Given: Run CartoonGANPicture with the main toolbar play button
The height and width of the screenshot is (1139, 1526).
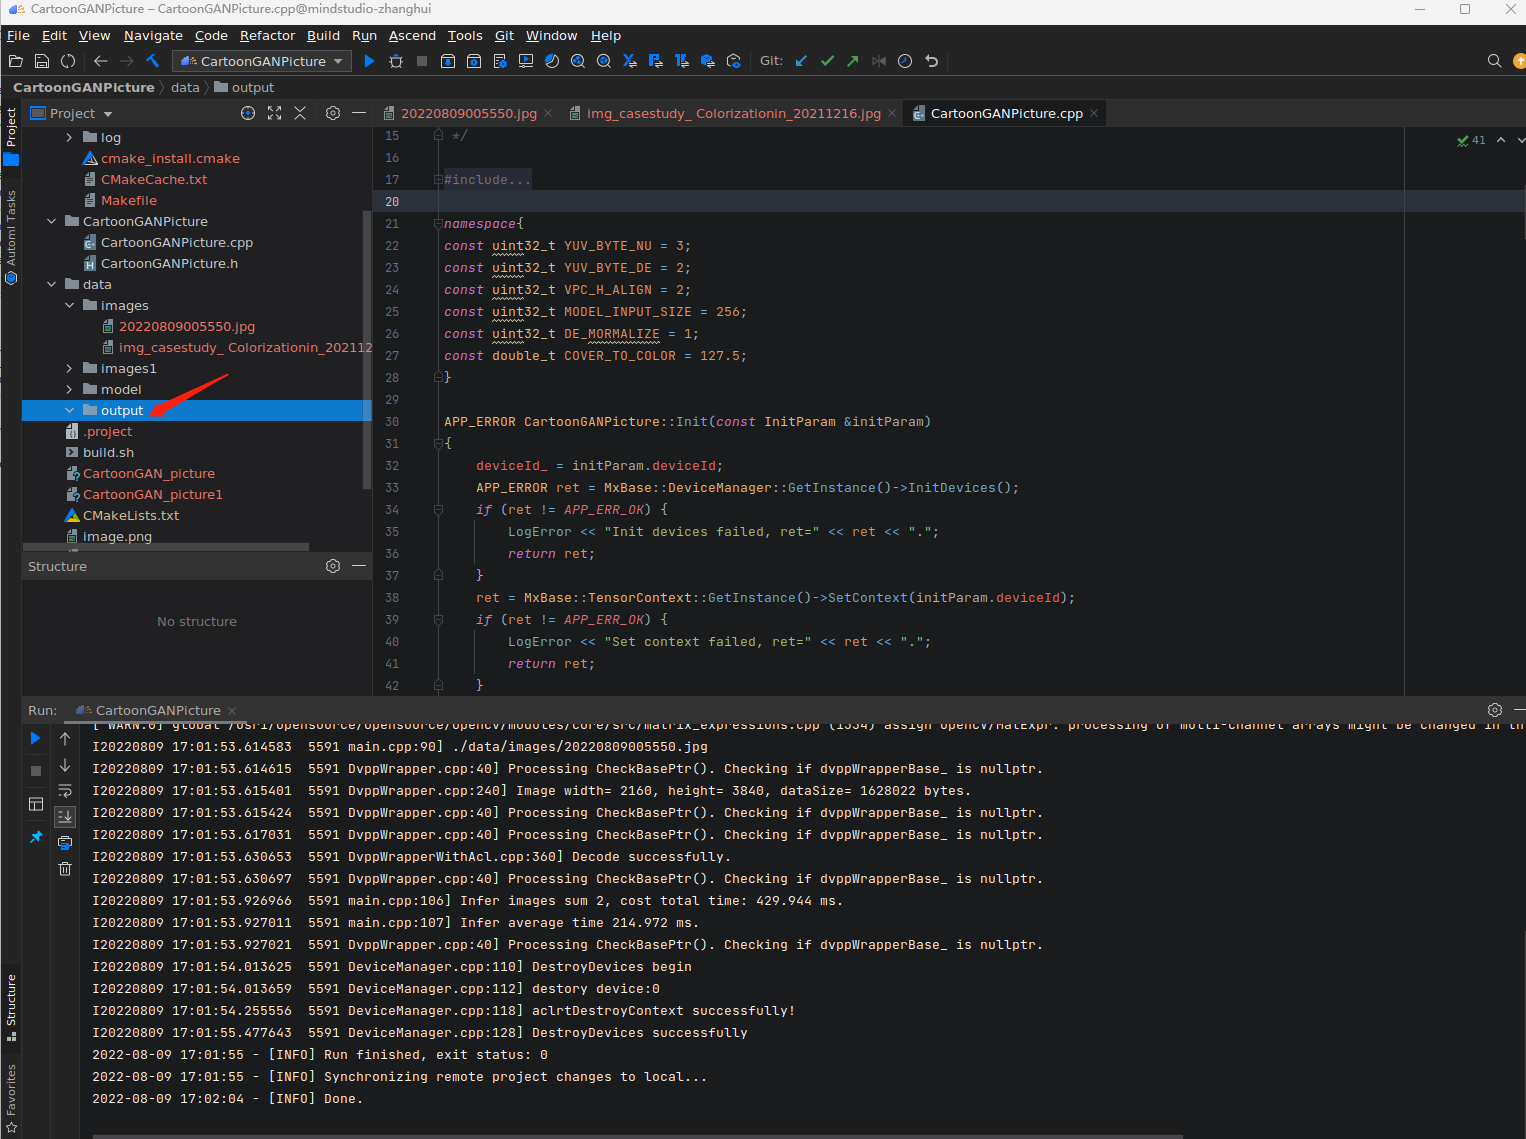Looking at the screenshot, I should (x=369, y=61).
